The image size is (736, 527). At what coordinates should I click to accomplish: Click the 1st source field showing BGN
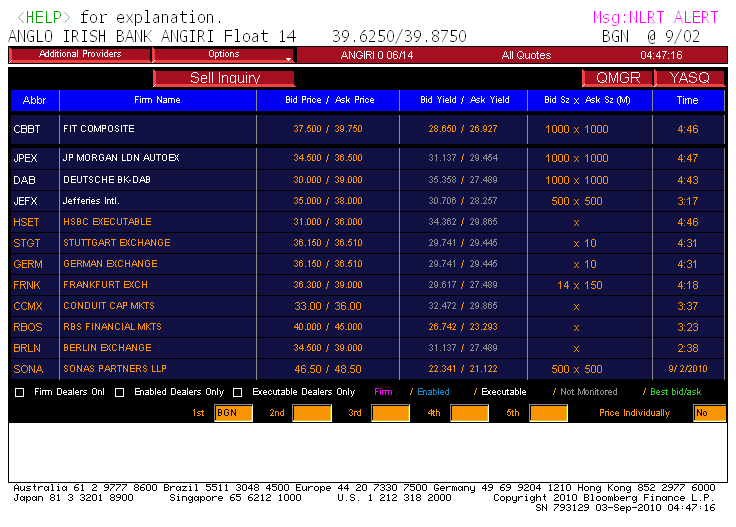tap(233, 413)
